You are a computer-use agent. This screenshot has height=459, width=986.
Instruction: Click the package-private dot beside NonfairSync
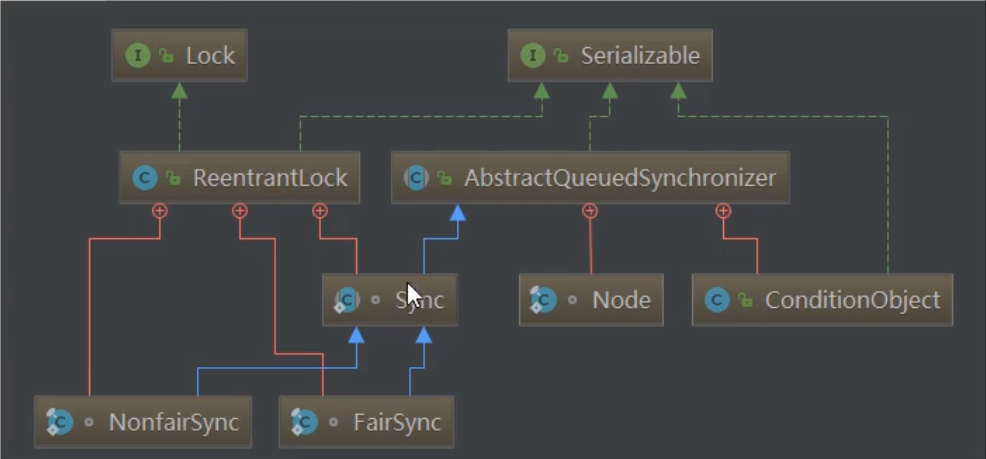tap(89, 422)
